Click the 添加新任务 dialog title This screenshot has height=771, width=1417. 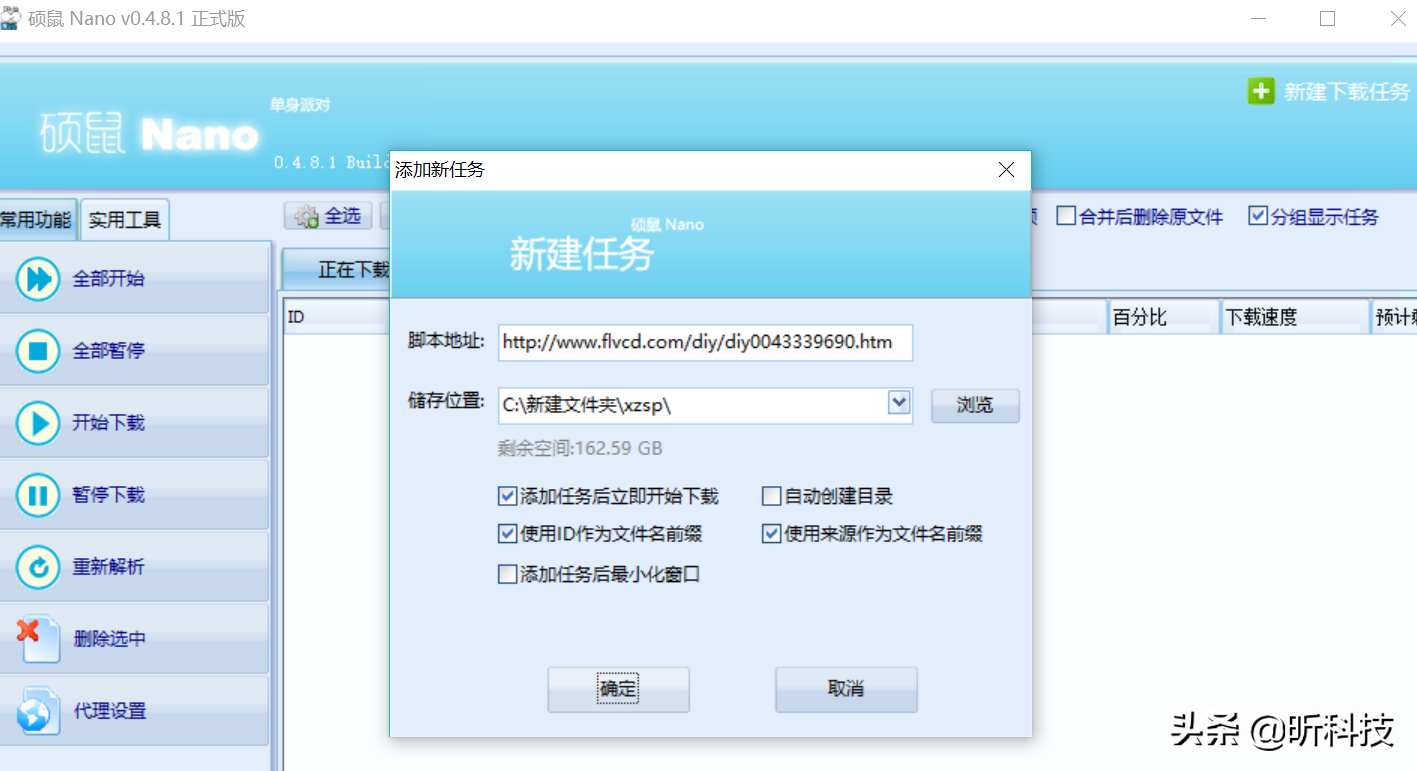(x=440, y=170)
